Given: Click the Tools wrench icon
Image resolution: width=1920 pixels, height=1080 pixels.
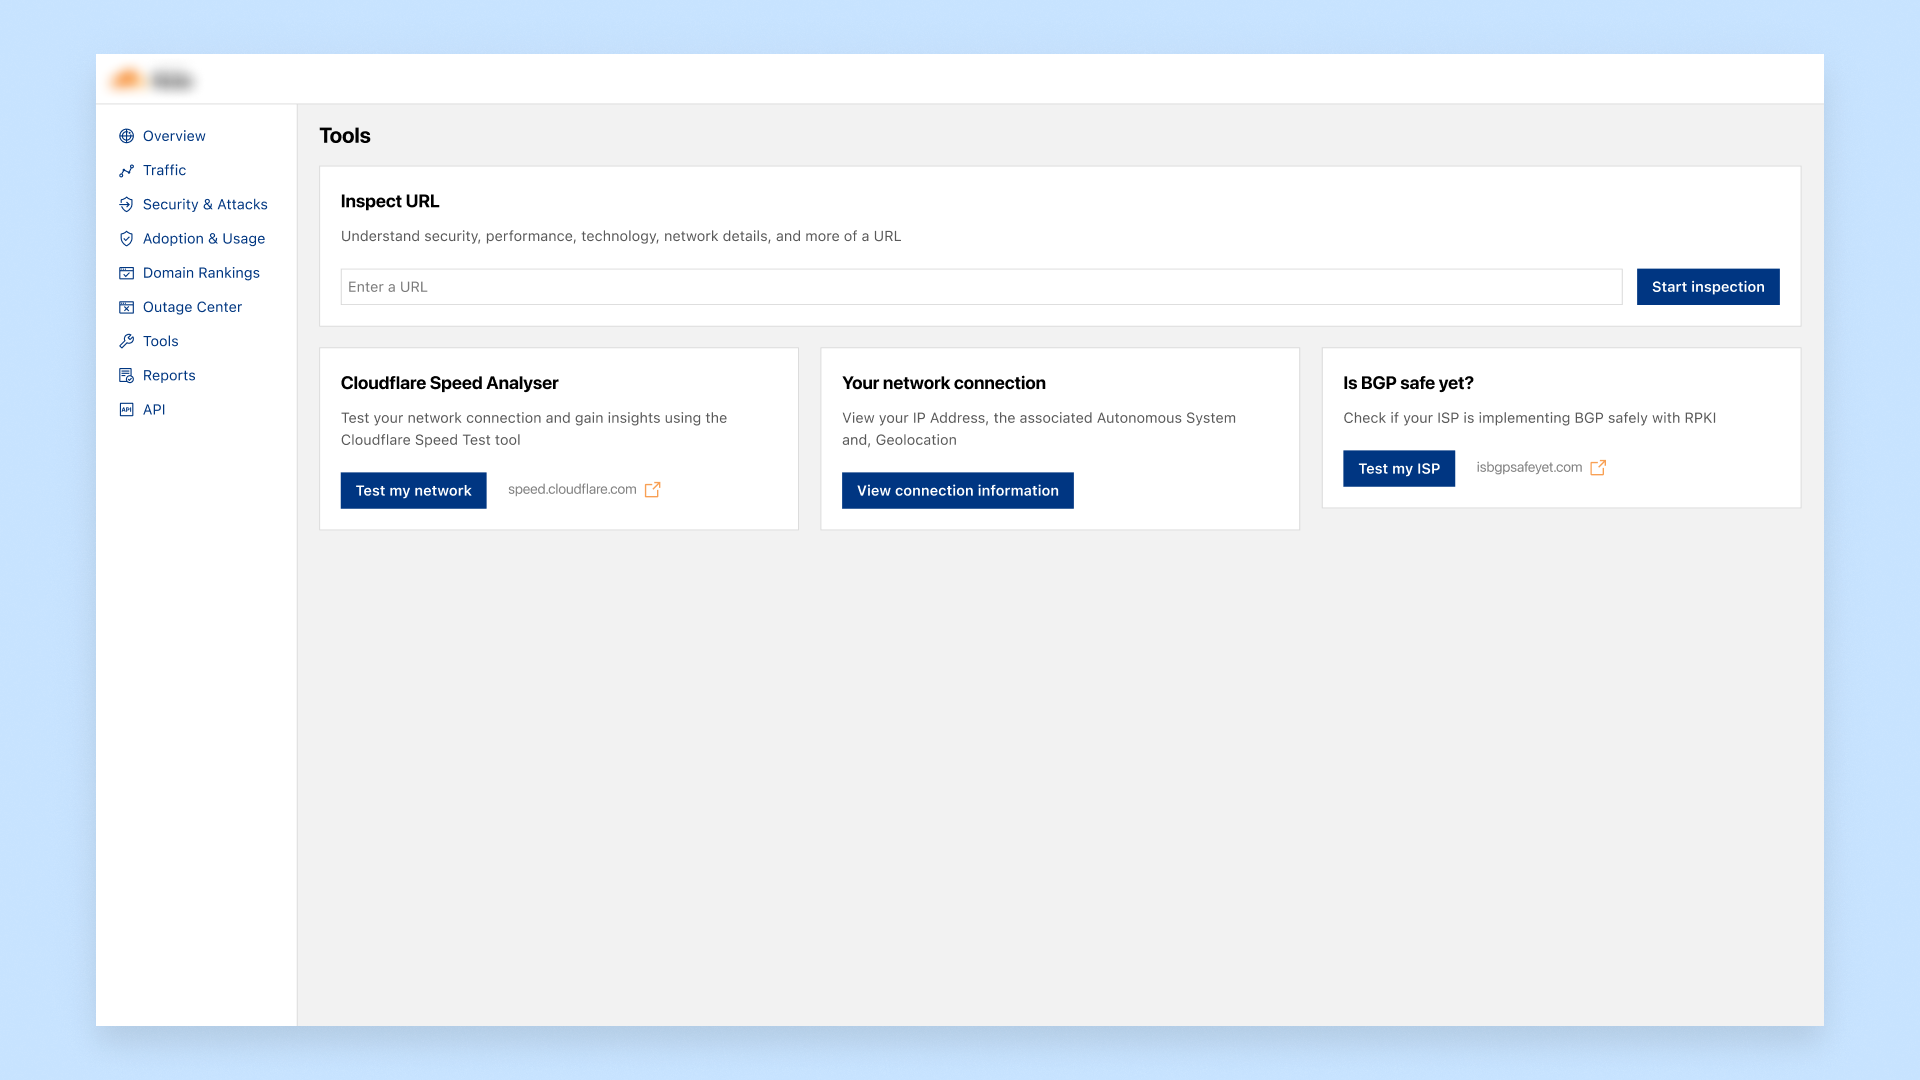Looking at the screenshot, I should click(126, 341).
